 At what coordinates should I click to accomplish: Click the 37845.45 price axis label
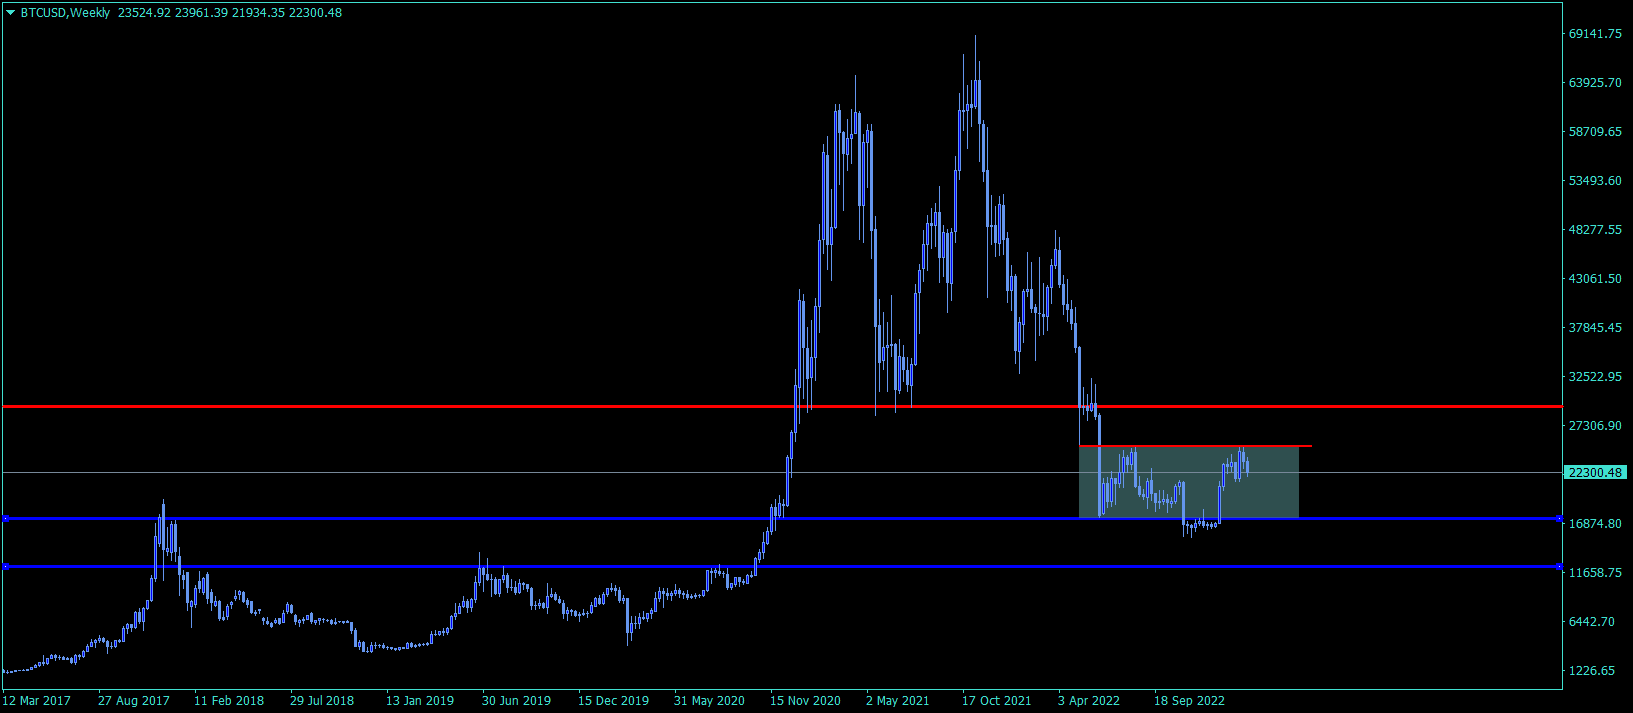point(1595,328)
